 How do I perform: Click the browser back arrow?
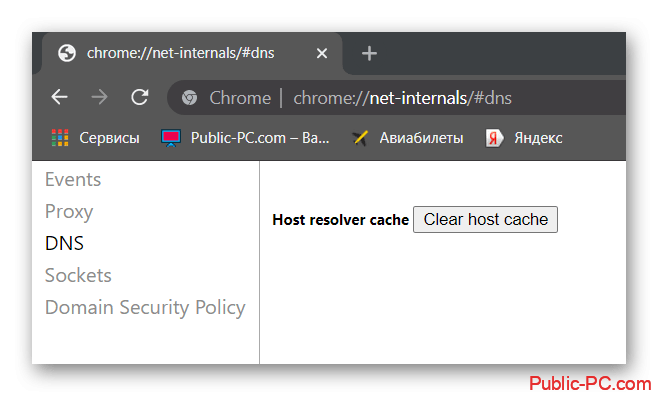[x=60, y=97]
